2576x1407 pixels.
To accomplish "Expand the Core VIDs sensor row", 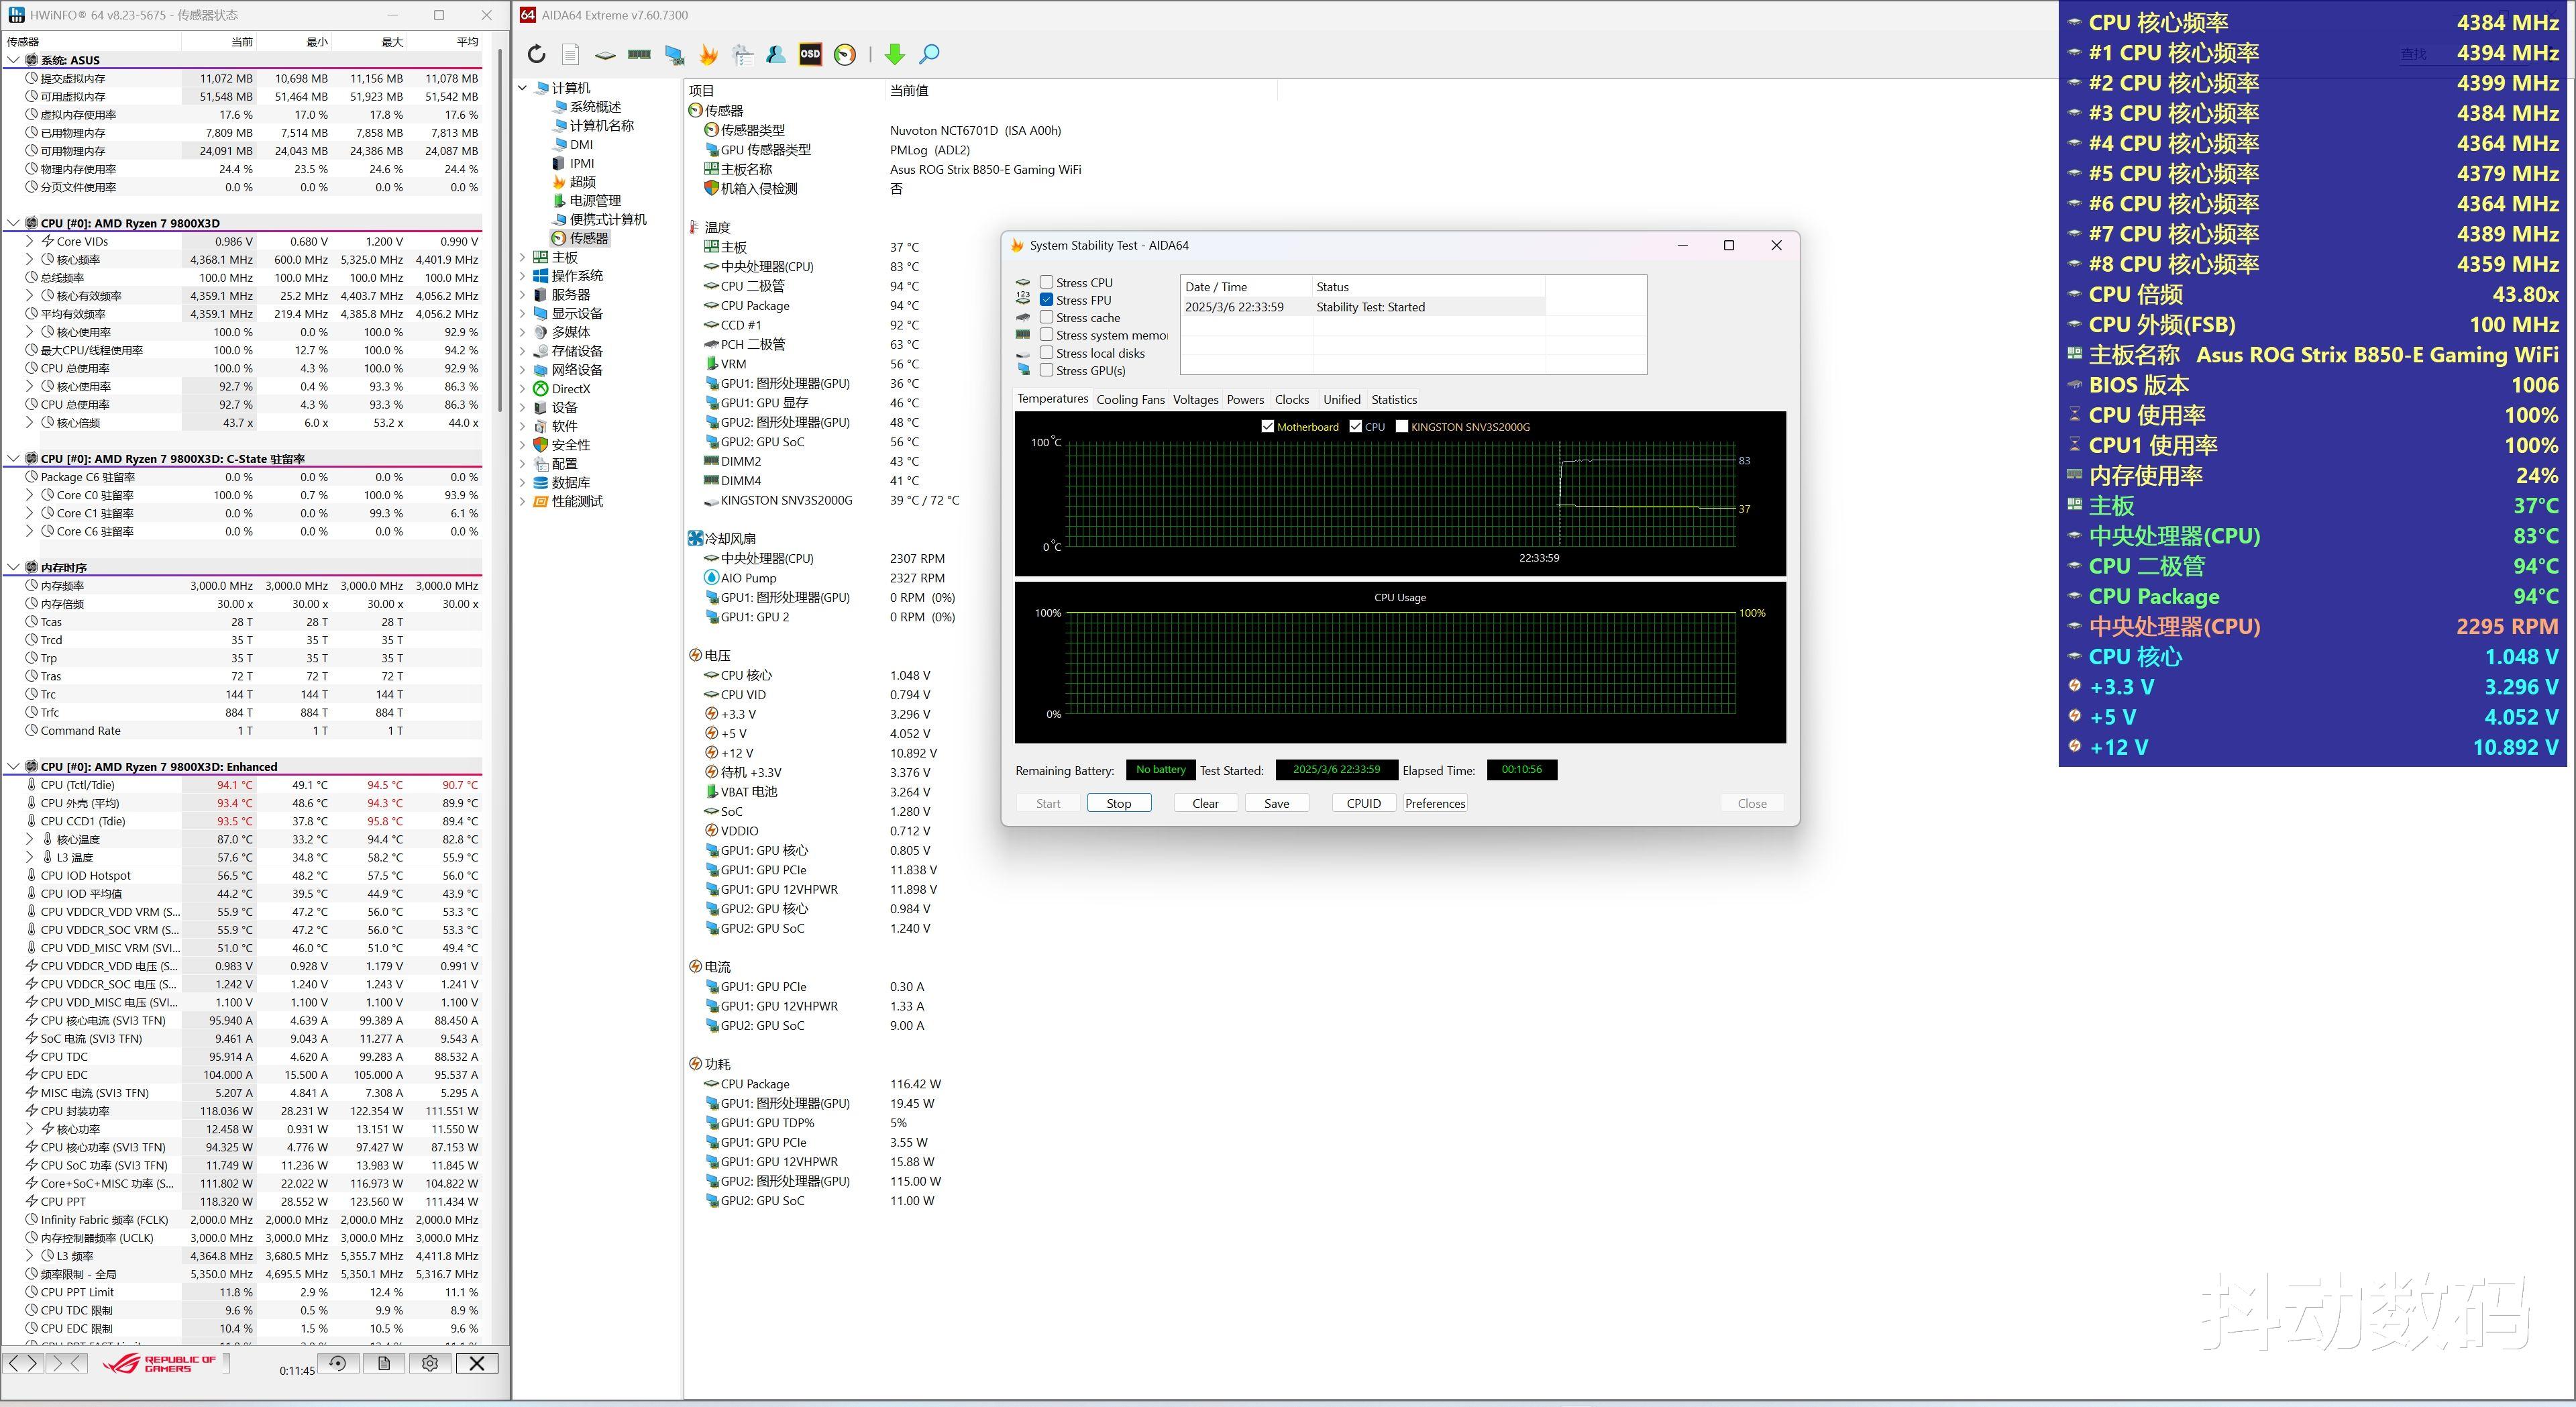I will 29,241.
